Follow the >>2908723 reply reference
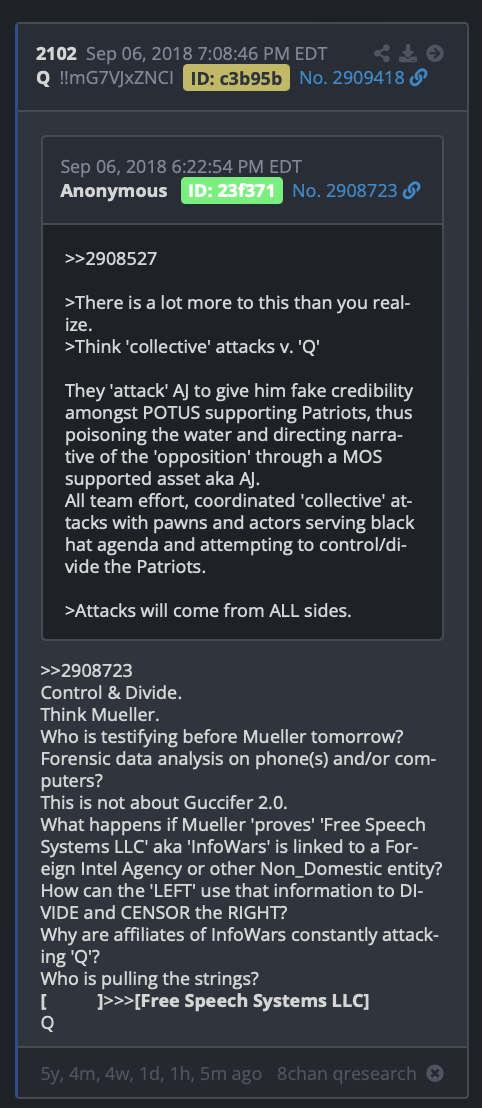This screenshot has width=482, height=1108. [x=86, y=670]
